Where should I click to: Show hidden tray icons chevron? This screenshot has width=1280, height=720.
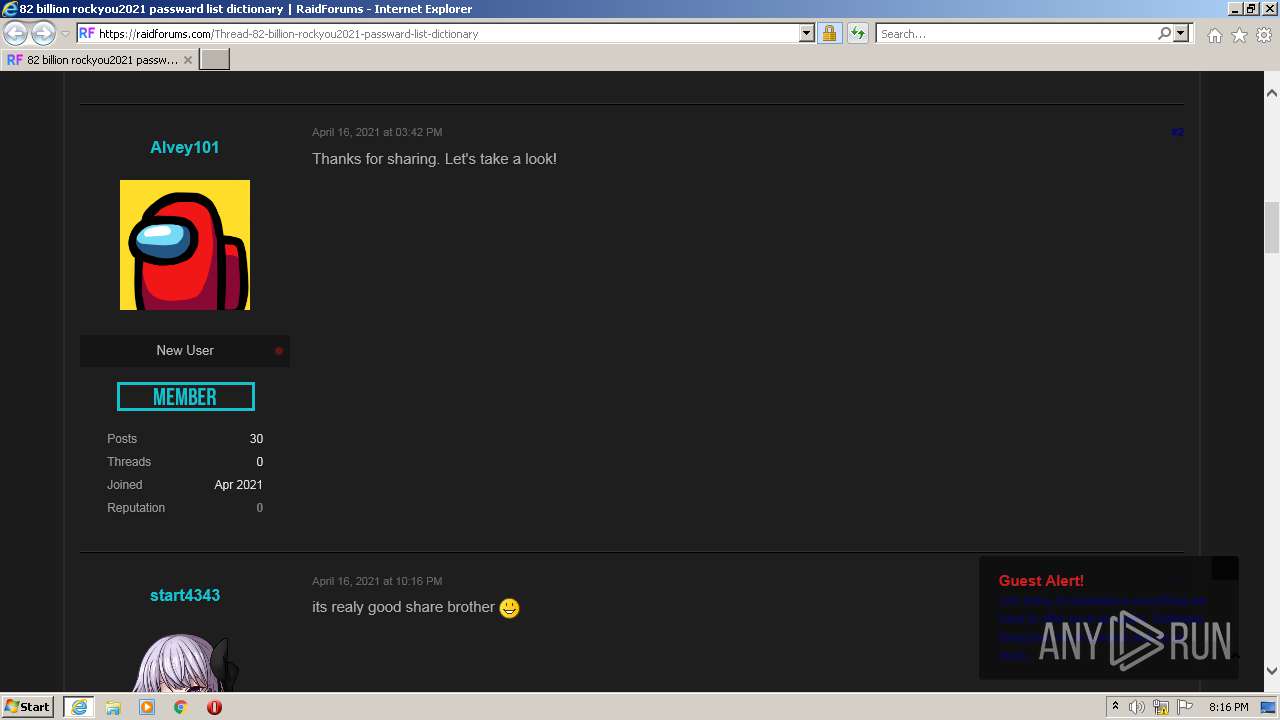coord(1115,707)
